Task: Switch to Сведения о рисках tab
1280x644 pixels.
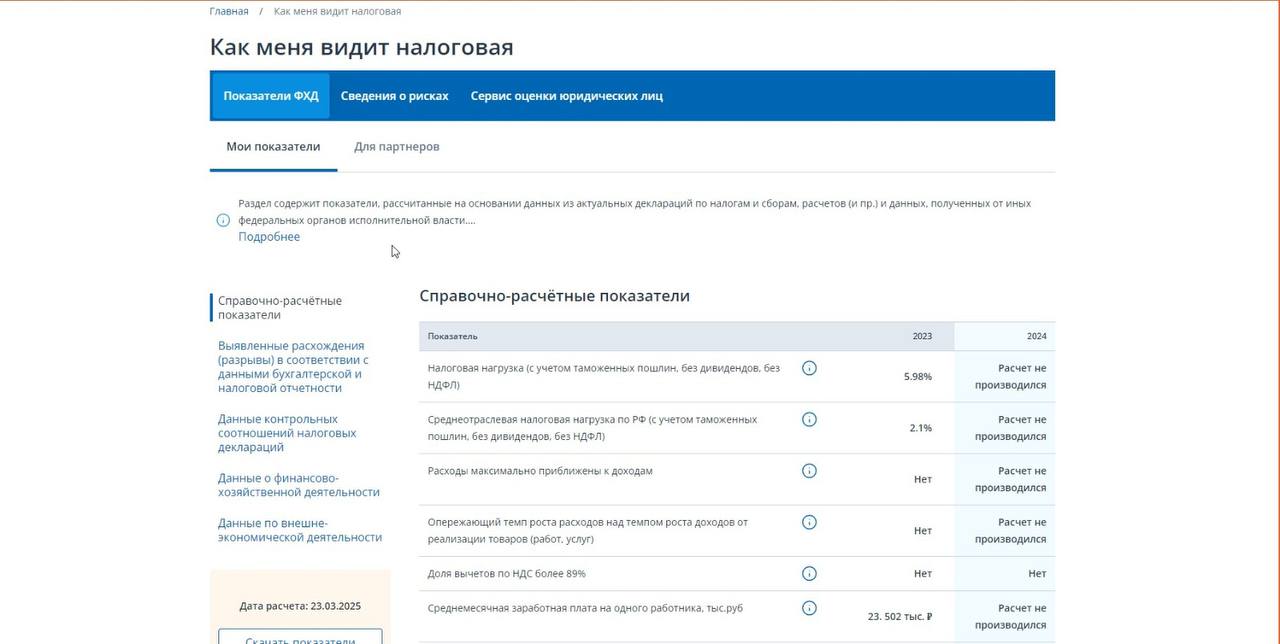Action: pos(394,96)
